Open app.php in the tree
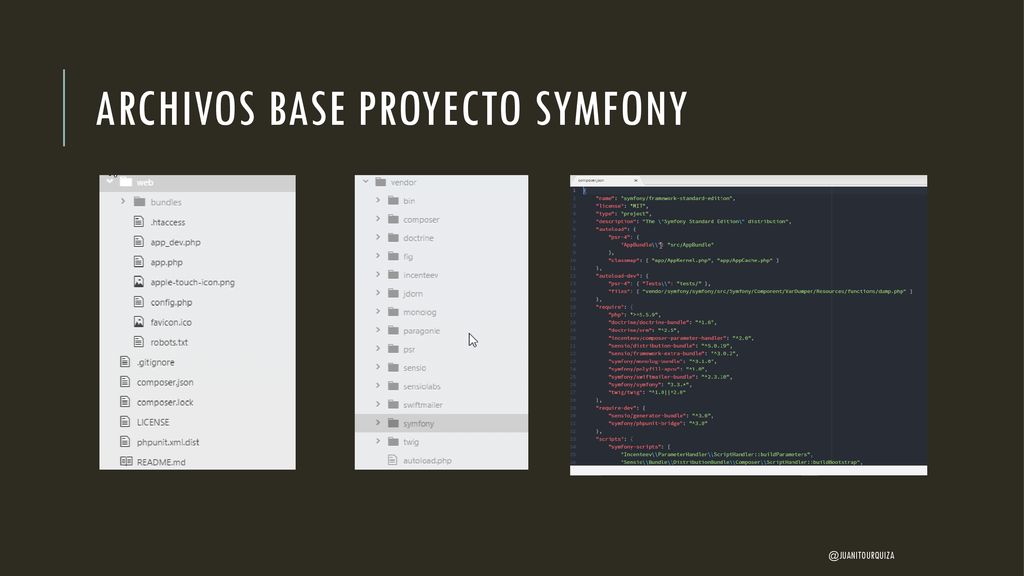The height and width of the screenshot is (576, 1024). point(167,263)
